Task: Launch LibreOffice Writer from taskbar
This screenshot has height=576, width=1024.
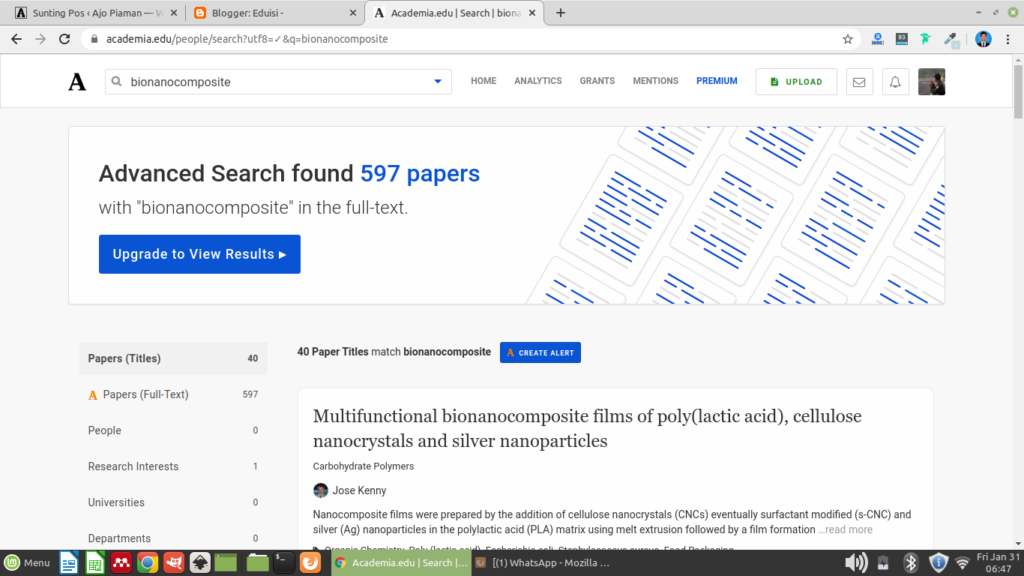Action: click(69, 562)
